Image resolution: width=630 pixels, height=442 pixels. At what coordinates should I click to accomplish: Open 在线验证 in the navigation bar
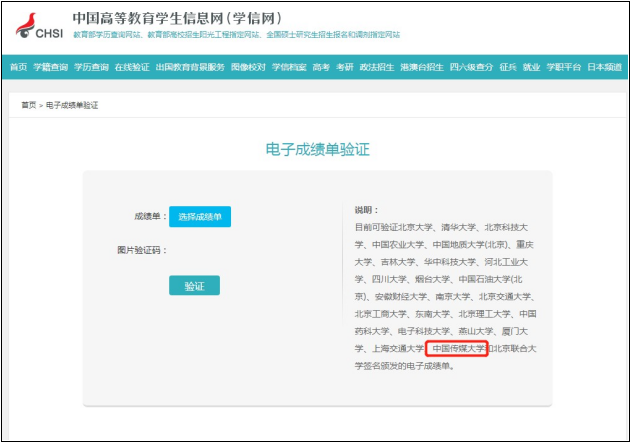tap(132, 67)
